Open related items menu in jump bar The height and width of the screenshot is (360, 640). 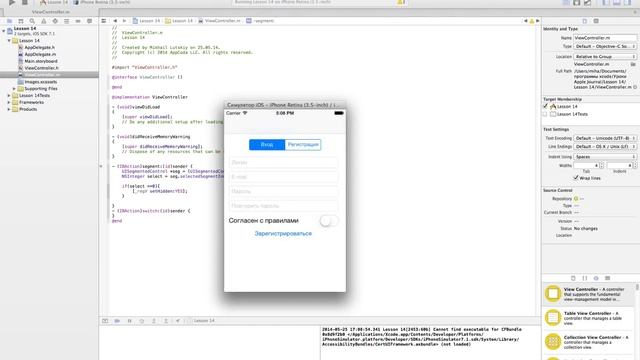tap(104, 21)
